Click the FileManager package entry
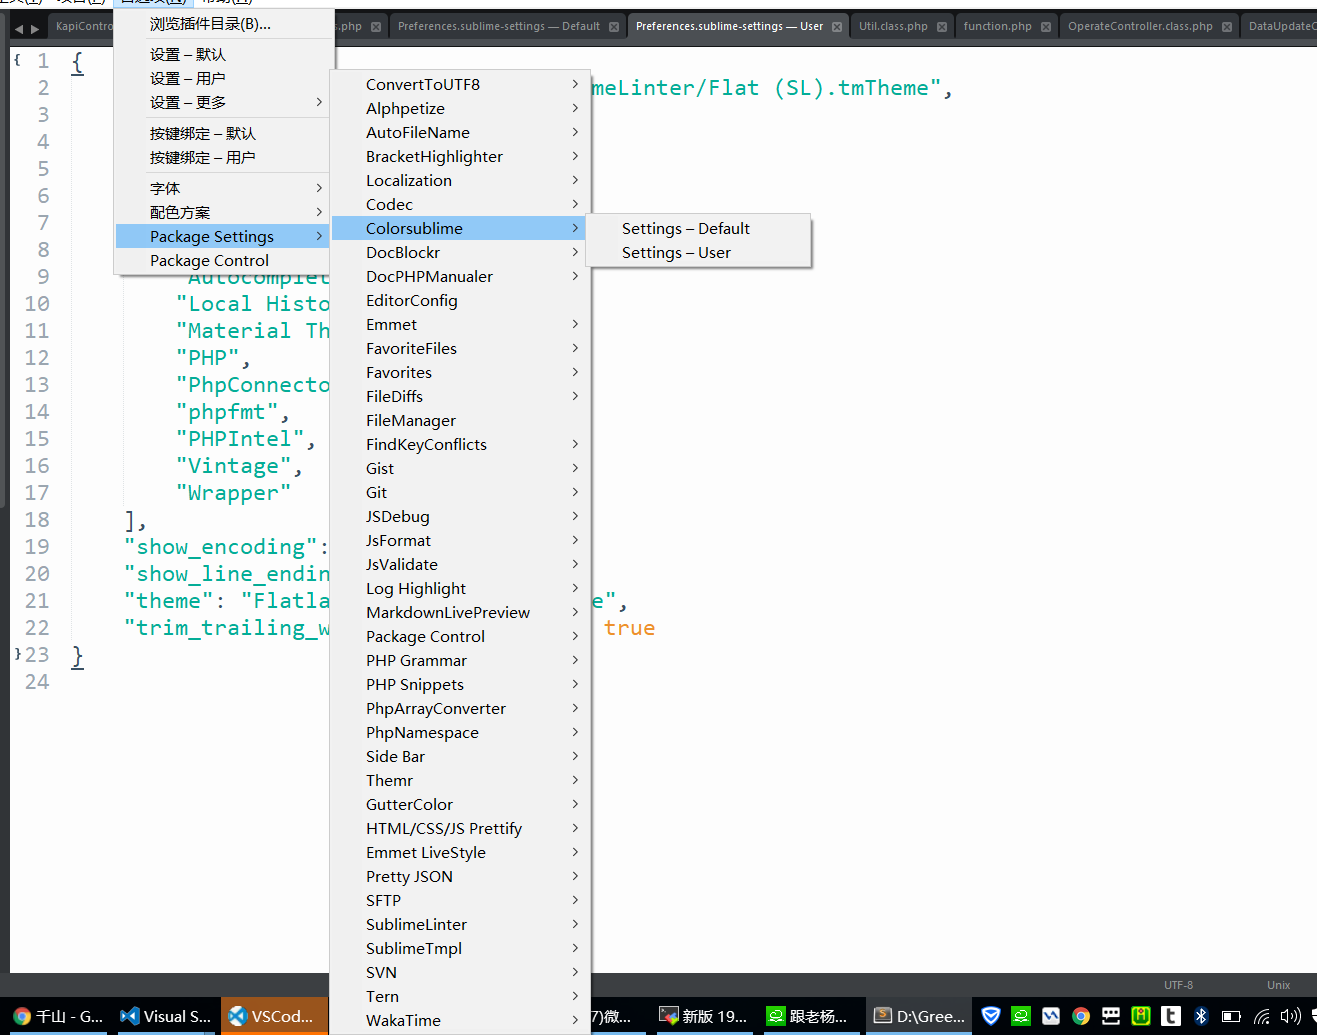The width and height of the screenshot is (1317, 1035). coord(460,420)
